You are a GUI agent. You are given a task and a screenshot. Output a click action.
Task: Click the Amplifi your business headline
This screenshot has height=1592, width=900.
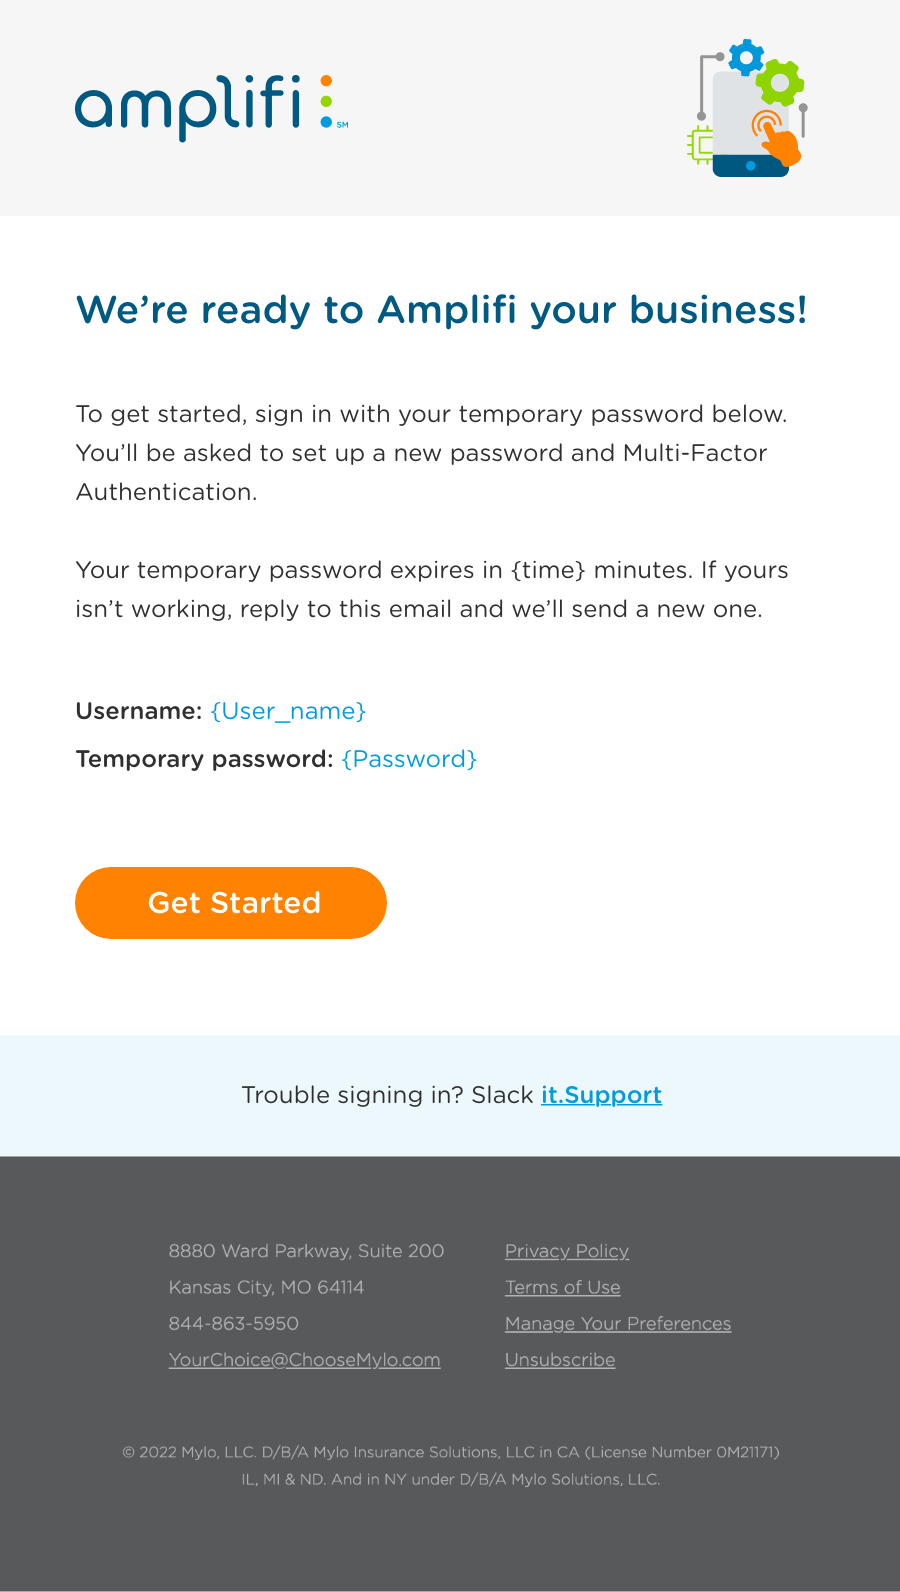tap(441, 310)
